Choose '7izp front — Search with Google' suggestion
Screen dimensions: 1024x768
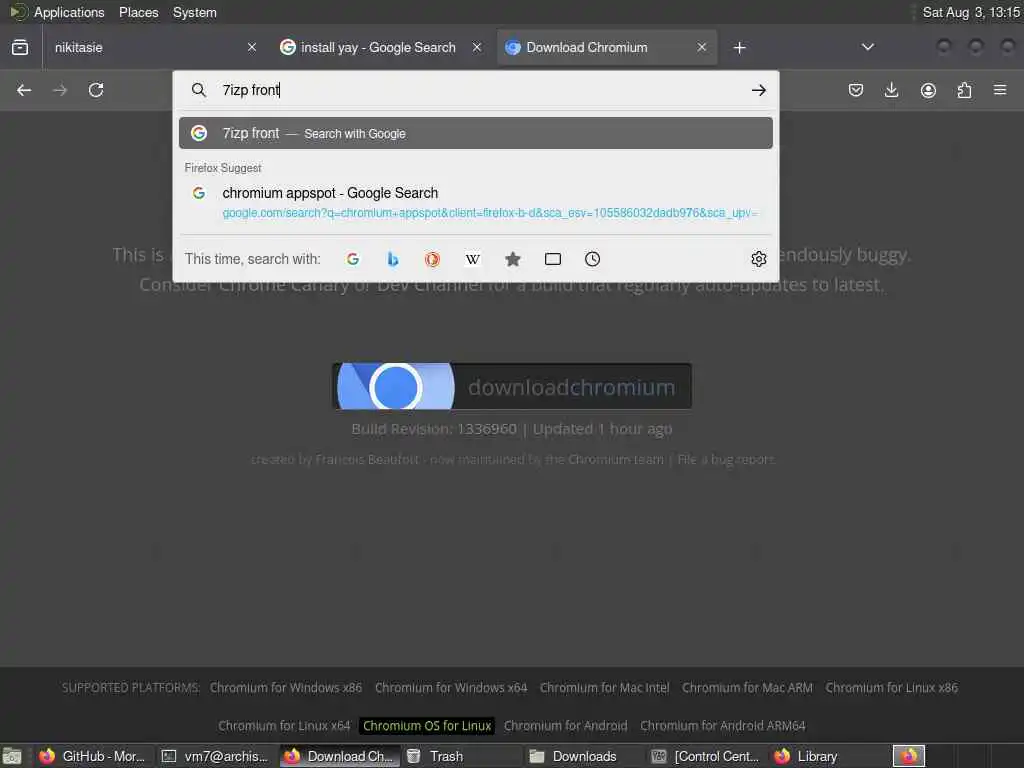475,133
